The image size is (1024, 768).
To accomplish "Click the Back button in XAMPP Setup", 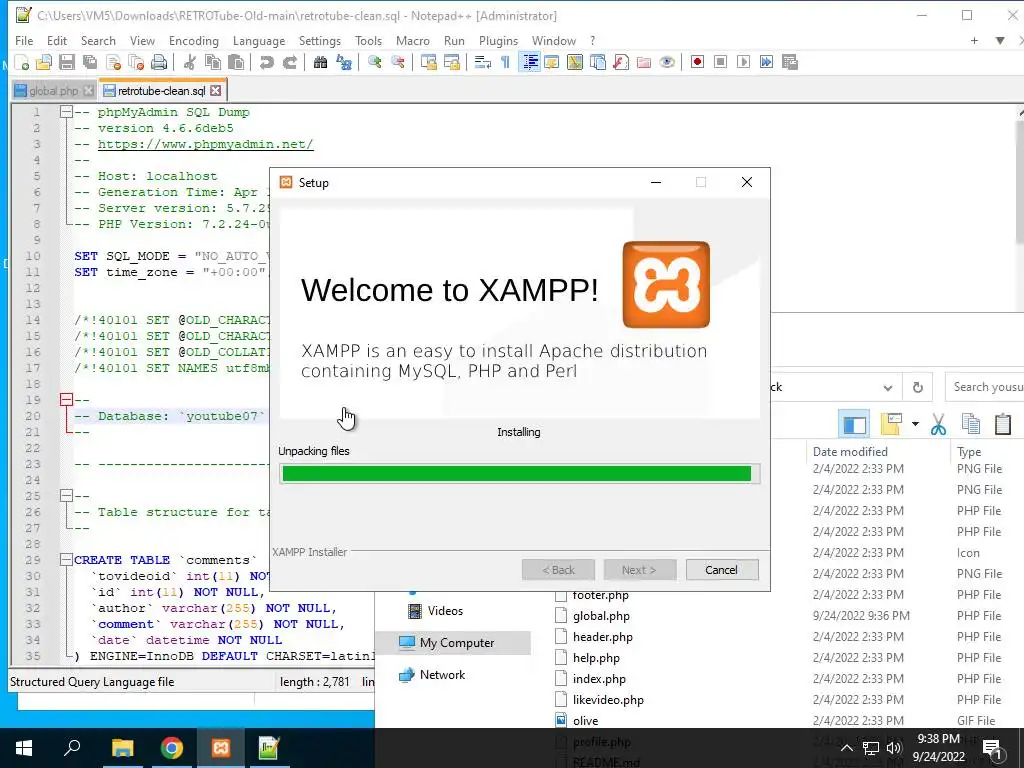I will [x=558, y=570].
